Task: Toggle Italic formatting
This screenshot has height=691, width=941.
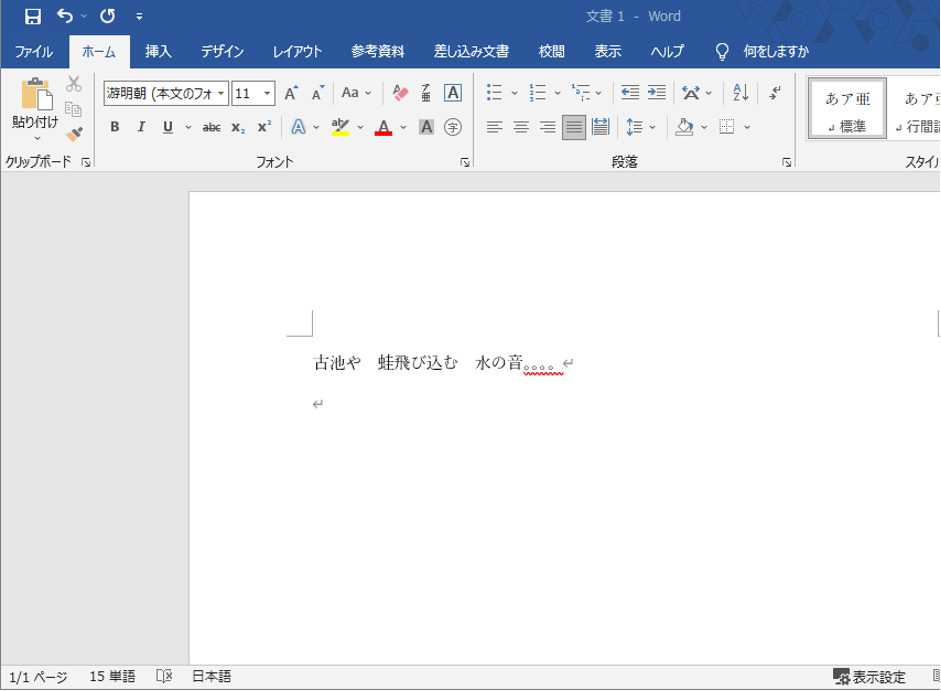Action: 141,127
